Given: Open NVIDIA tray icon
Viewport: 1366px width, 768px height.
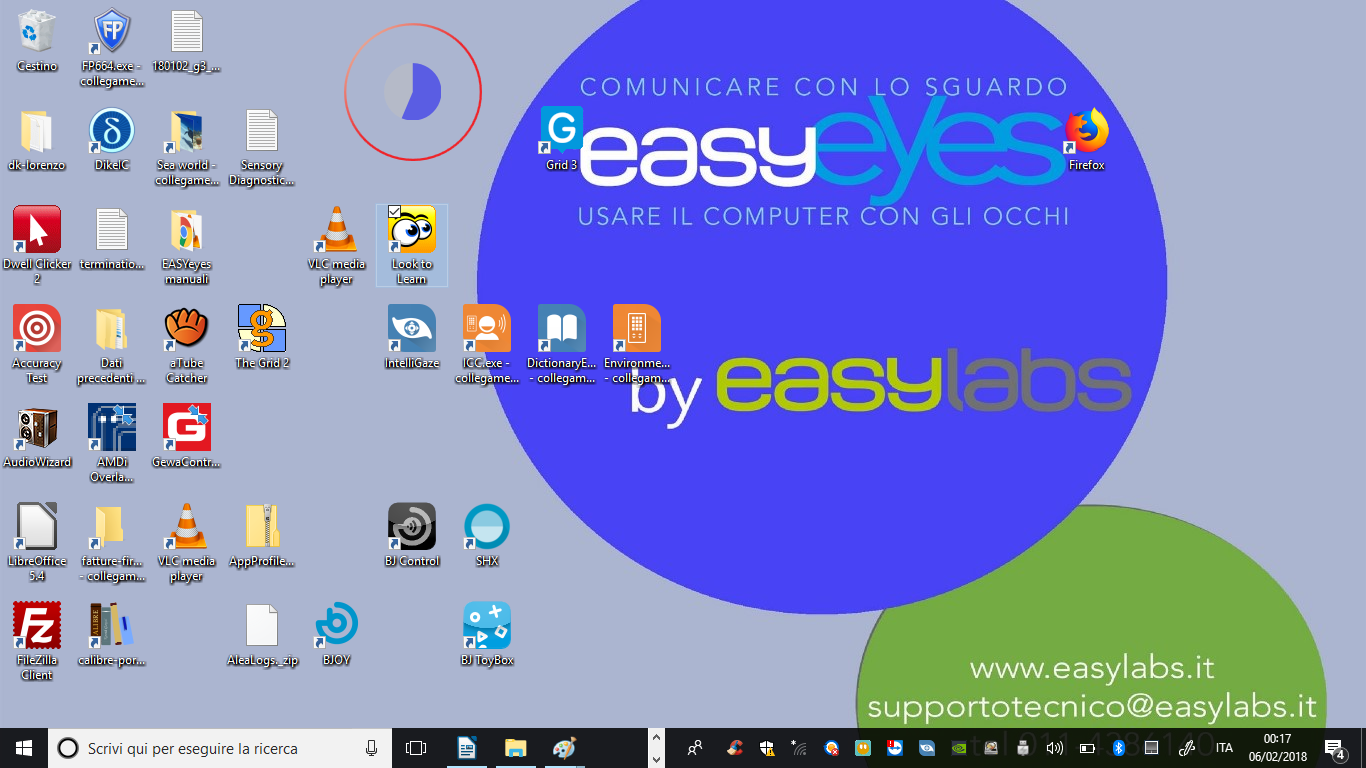Looking at the screenshot, I should click(959, 748).
